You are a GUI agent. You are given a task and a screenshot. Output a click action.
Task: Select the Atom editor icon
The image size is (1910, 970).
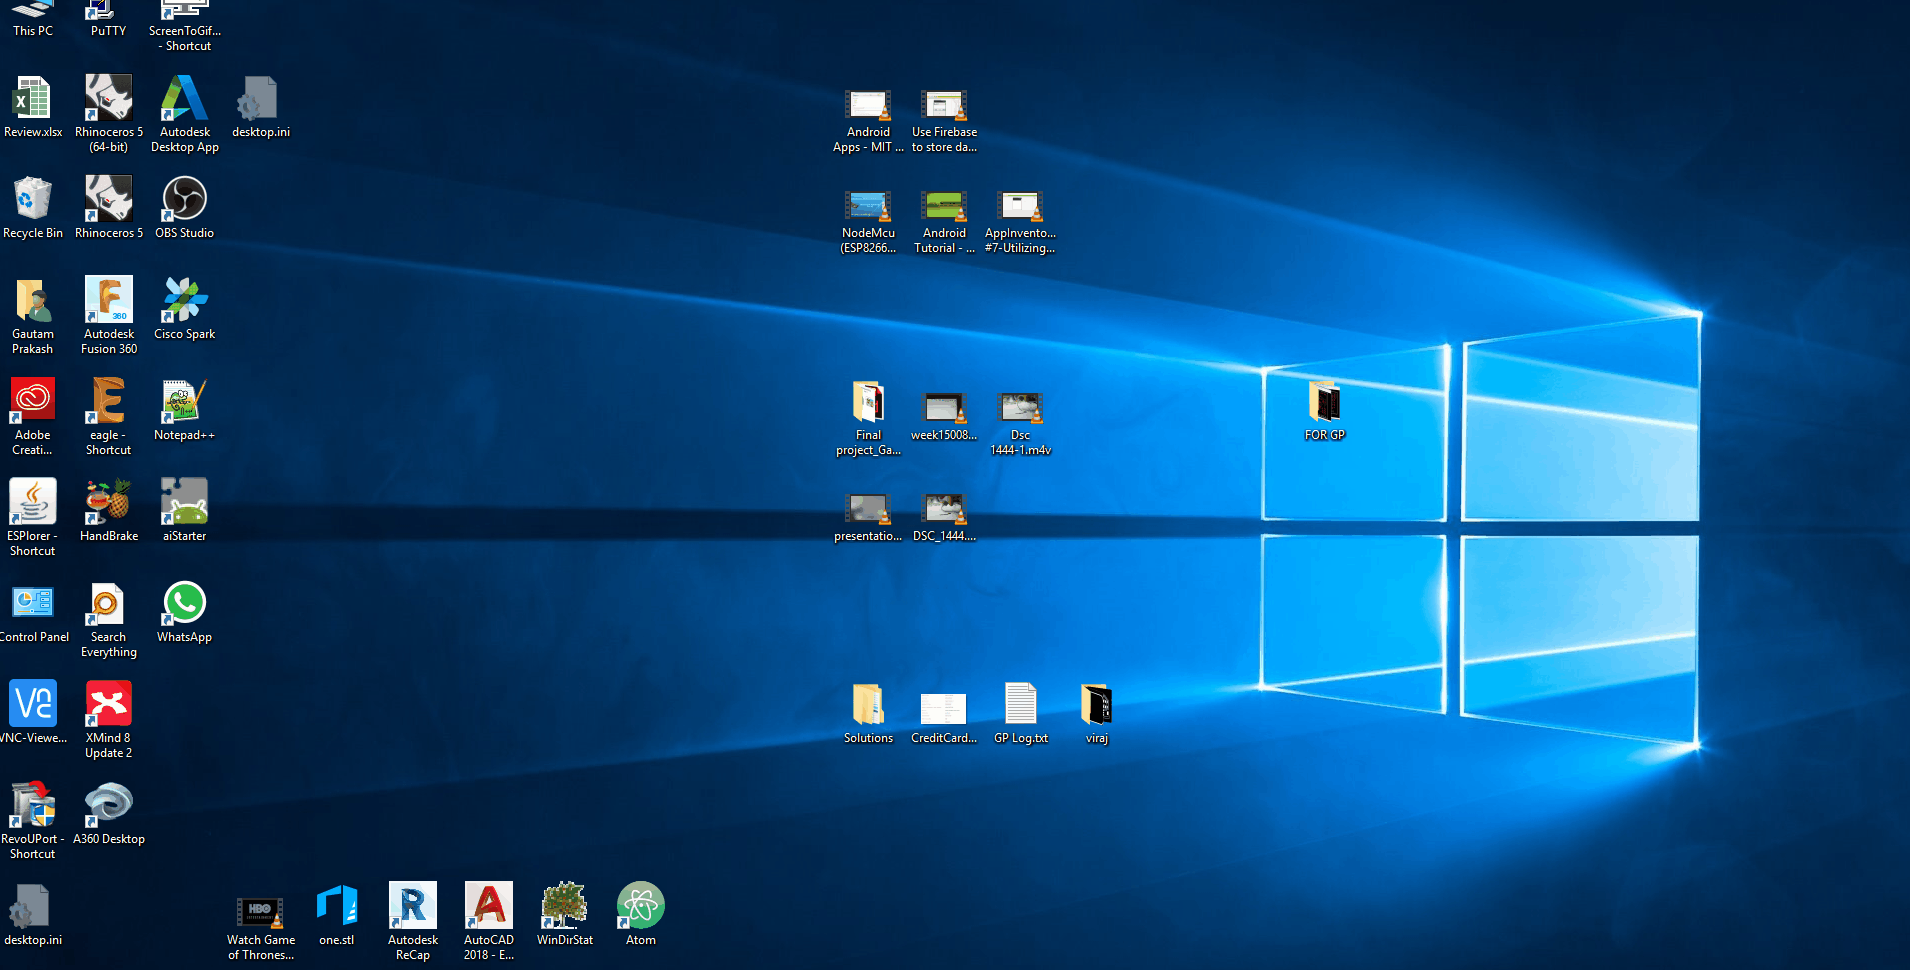(x=641, y=915)
